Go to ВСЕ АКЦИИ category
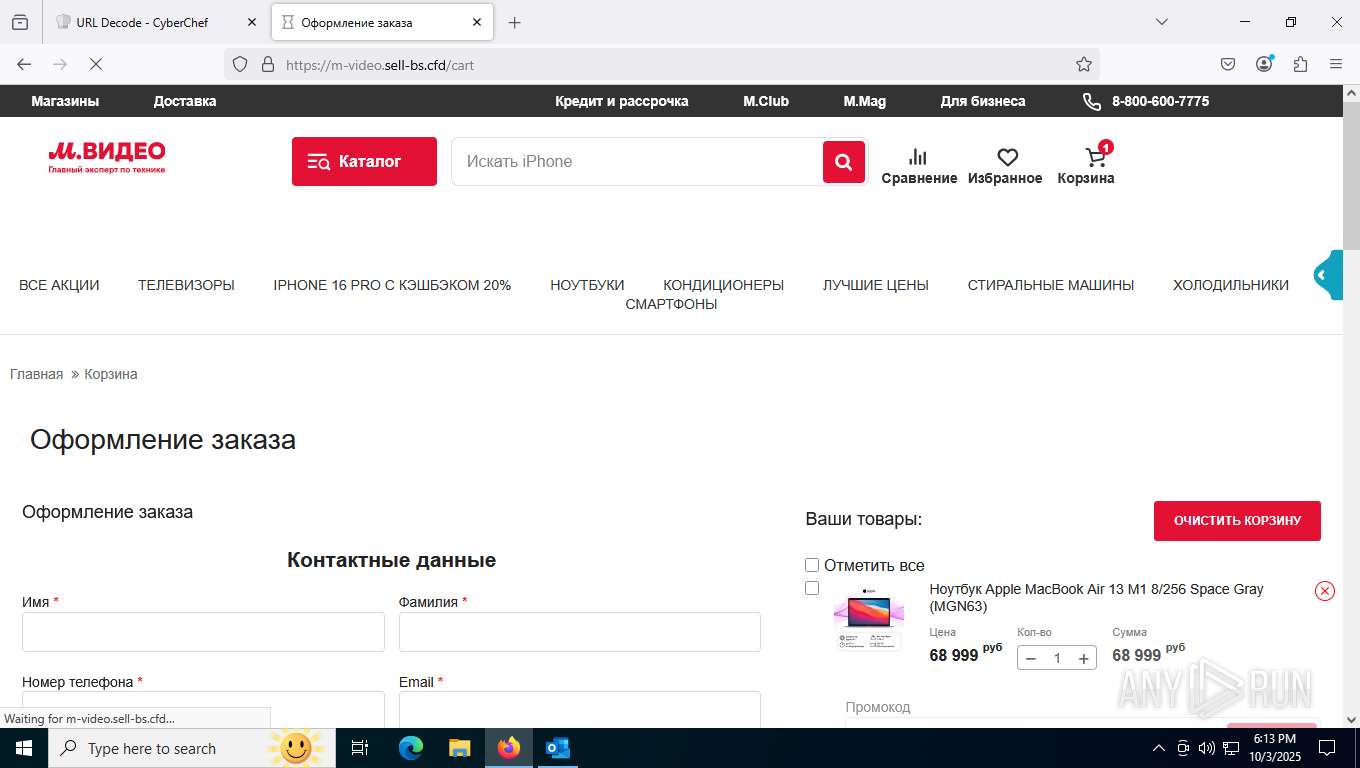 coord(59,285)
